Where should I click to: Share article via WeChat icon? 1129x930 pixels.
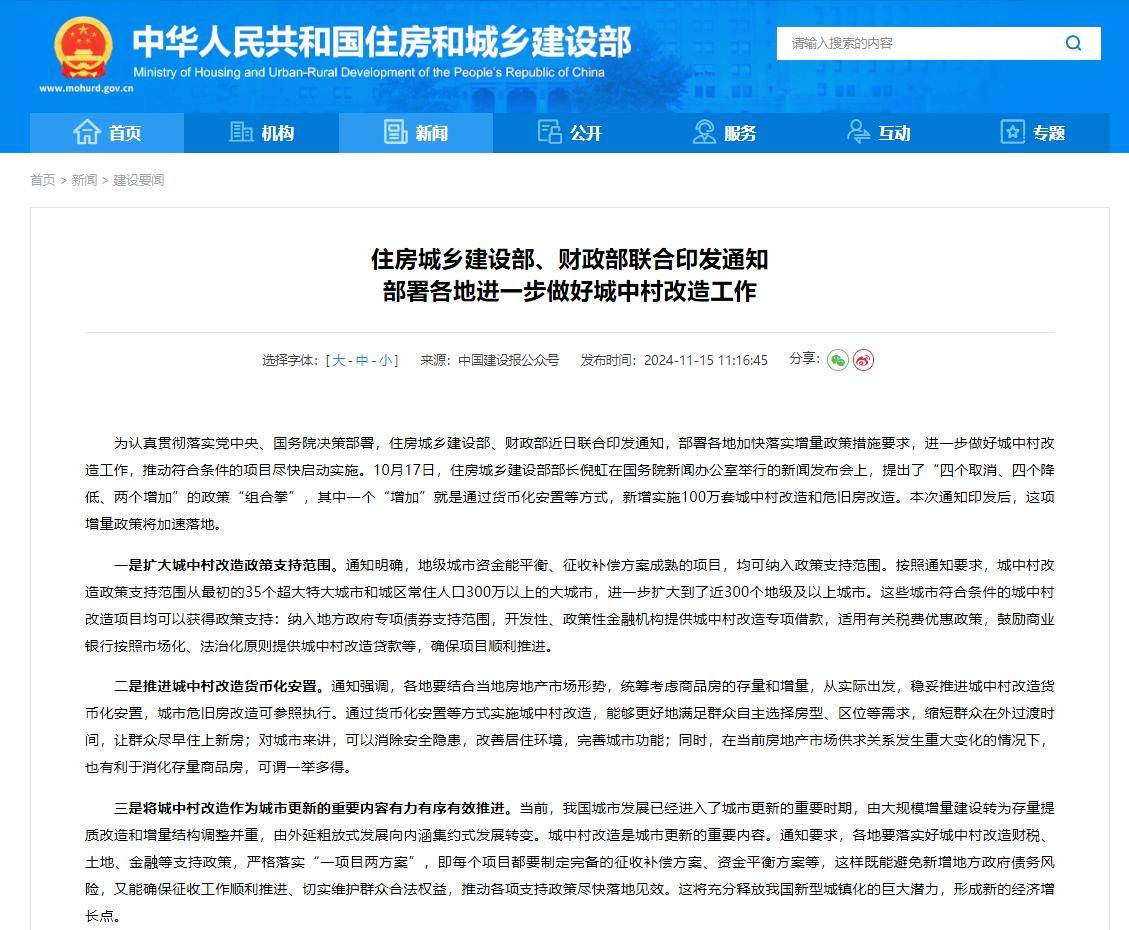click(x=837, y=360)
